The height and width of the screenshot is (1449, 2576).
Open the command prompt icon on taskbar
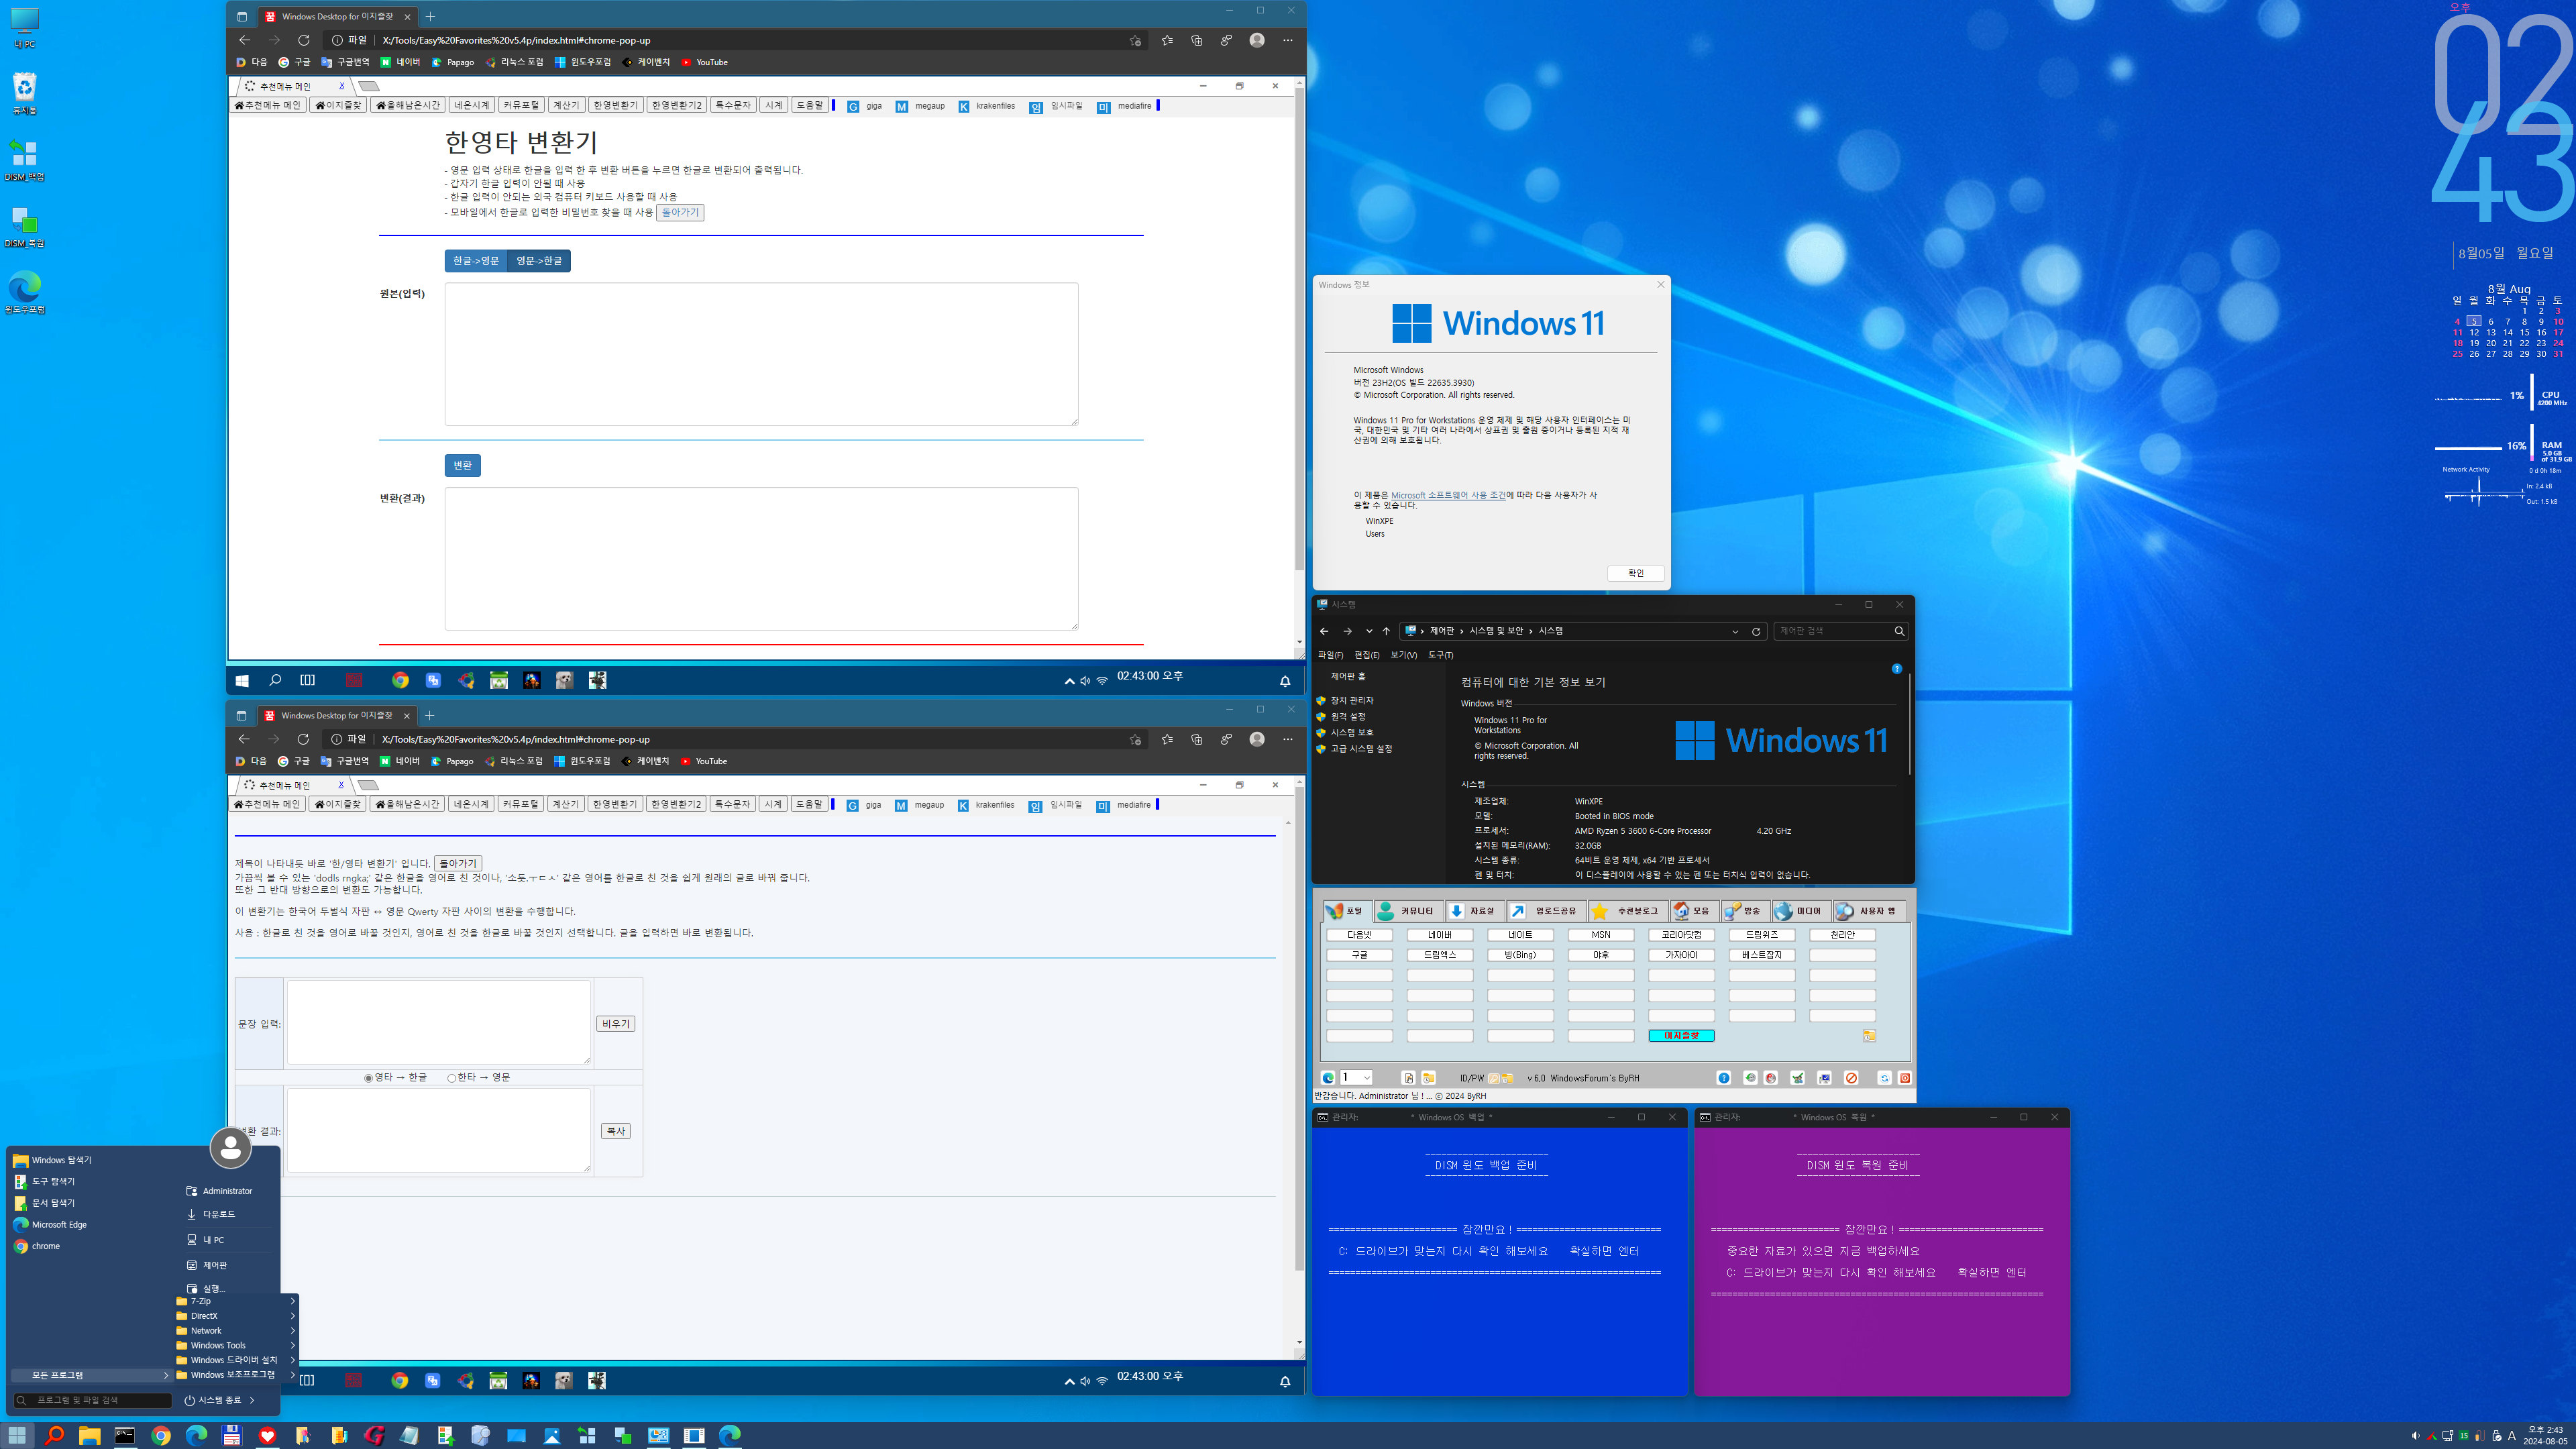click(x=125, y=1435)
